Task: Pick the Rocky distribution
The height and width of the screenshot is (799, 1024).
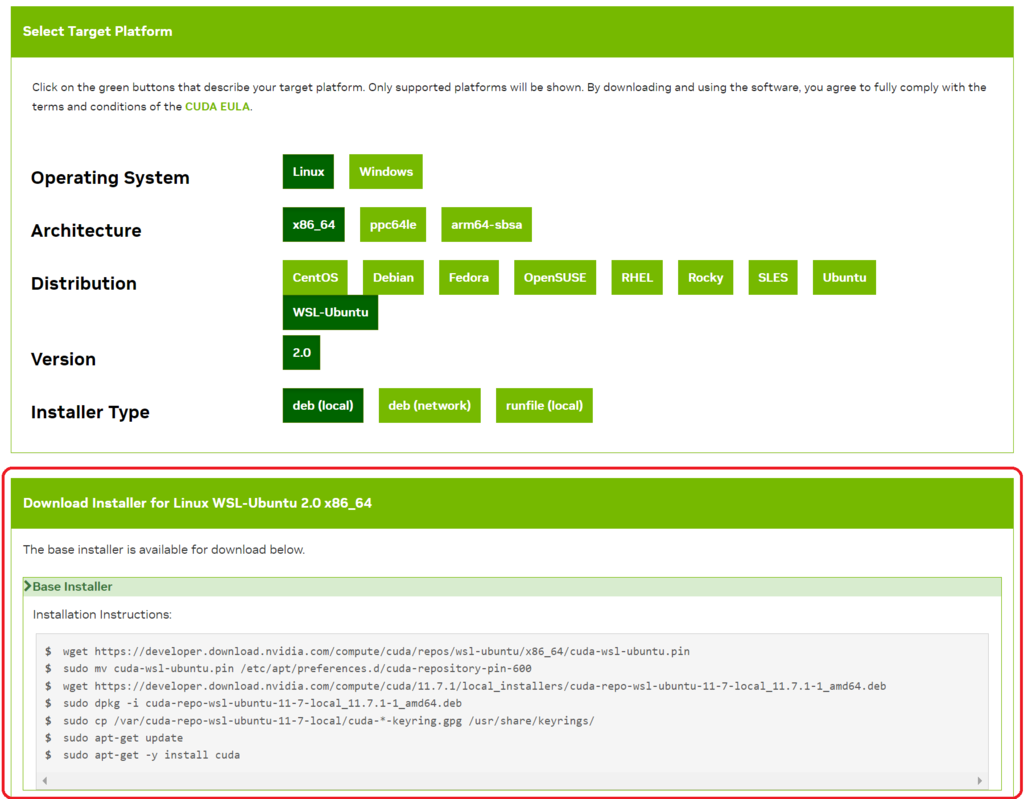Action: [x=705, y=278]
